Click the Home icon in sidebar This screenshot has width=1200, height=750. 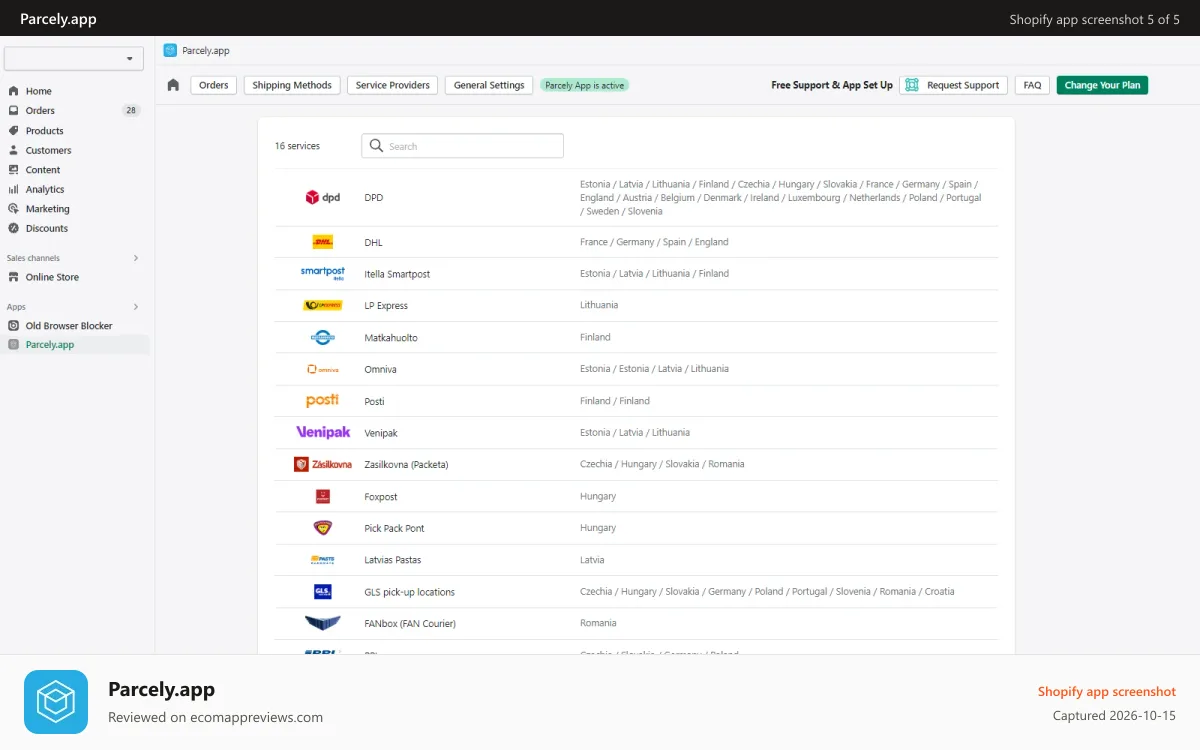click(x=13, y=91)
